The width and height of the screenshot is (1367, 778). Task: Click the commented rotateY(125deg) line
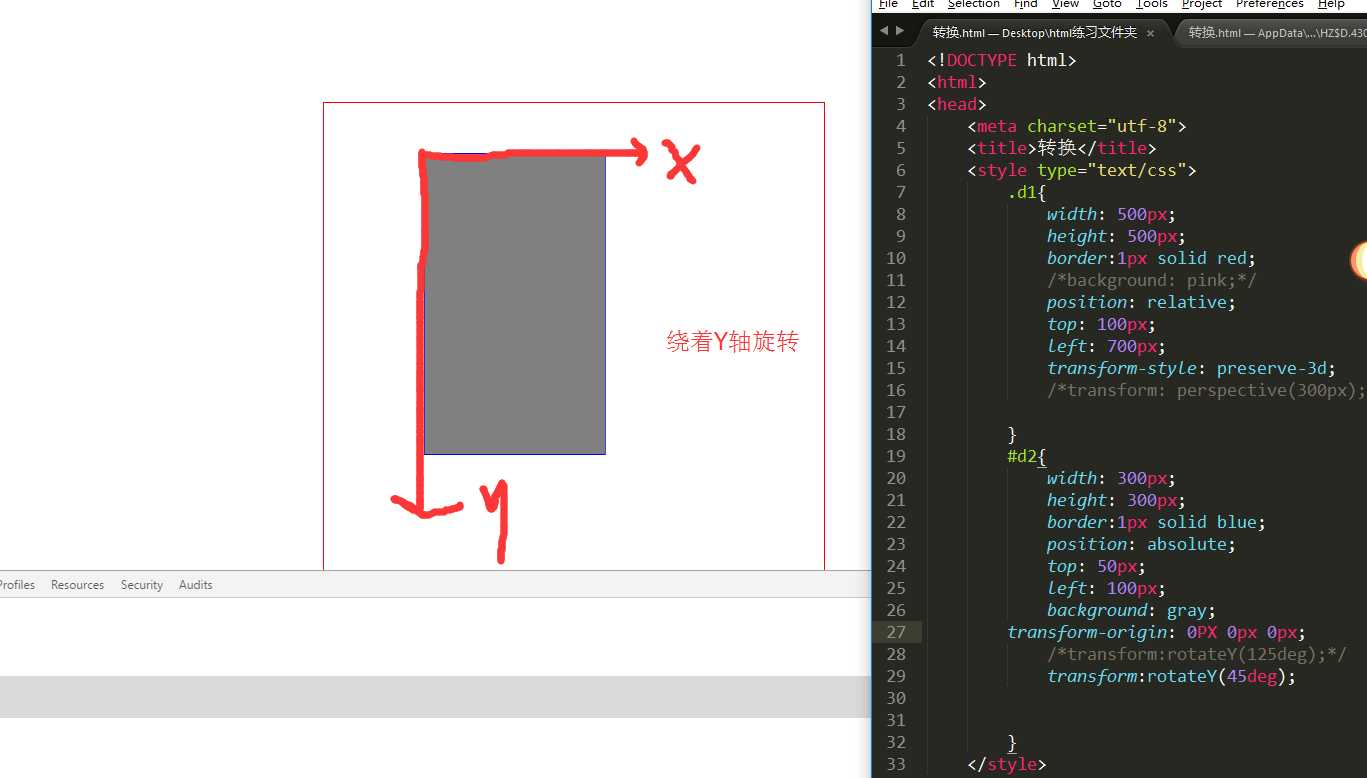click(1197, 654)
